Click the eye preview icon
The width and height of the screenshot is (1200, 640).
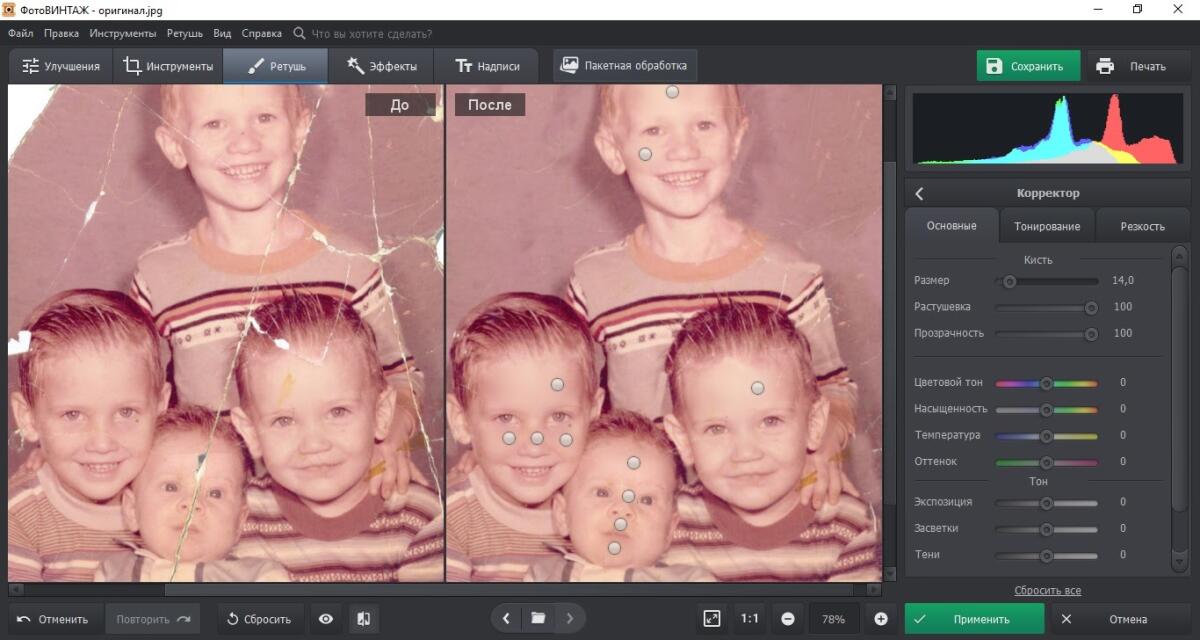coord(326,619)
